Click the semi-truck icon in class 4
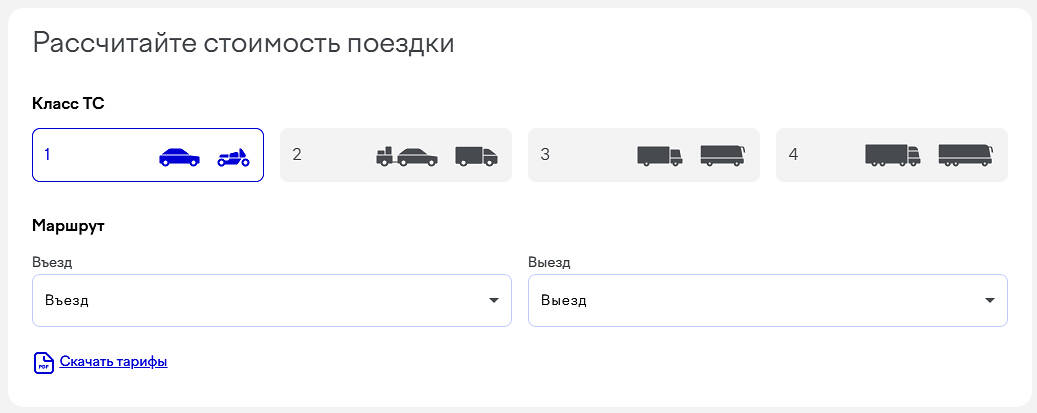This screenshot has width=1037, height=413. point(892,155)
